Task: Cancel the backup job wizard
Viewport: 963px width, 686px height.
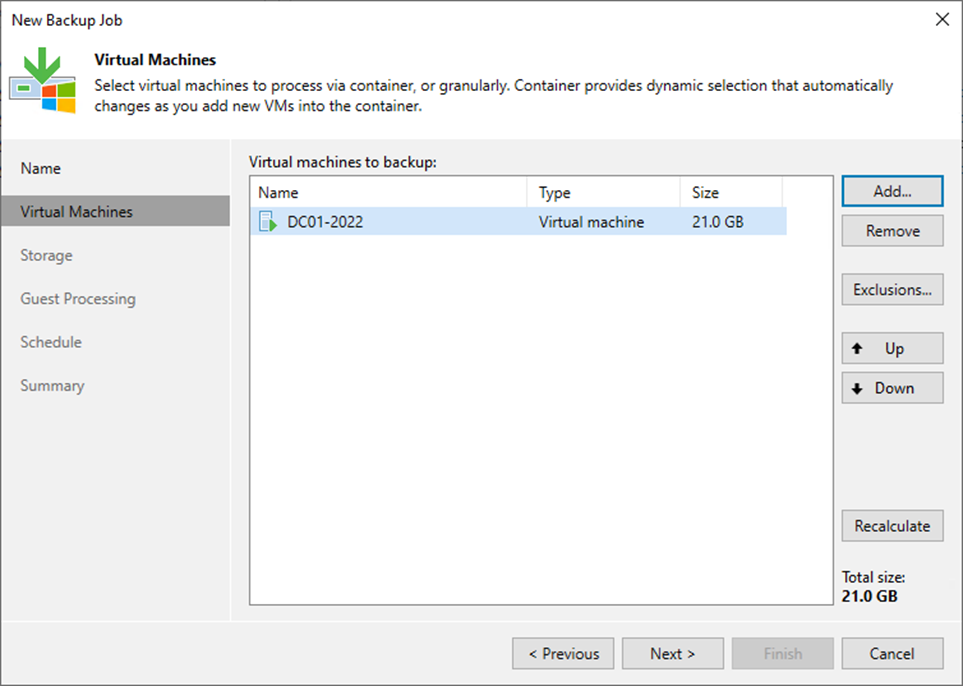Action: 892,653
